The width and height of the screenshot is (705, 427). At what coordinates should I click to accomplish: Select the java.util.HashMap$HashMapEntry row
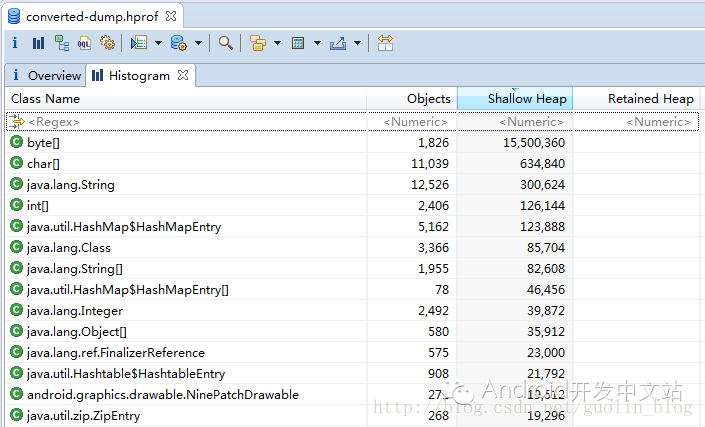352,227
